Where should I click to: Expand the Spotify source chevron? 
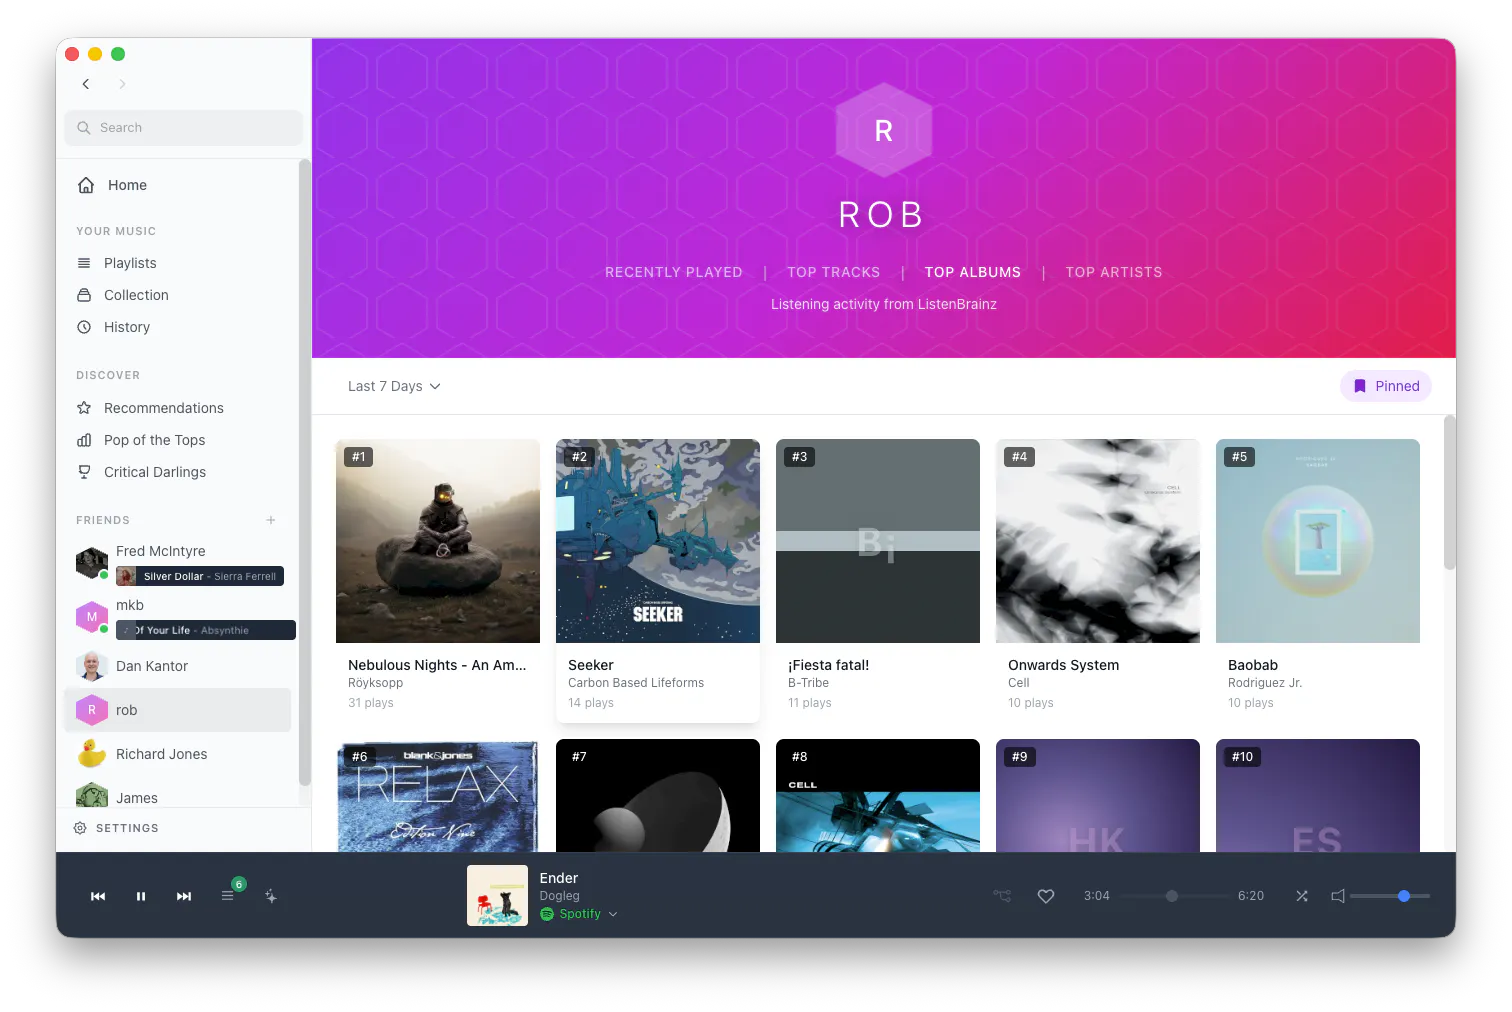click(x=613, y=914)
